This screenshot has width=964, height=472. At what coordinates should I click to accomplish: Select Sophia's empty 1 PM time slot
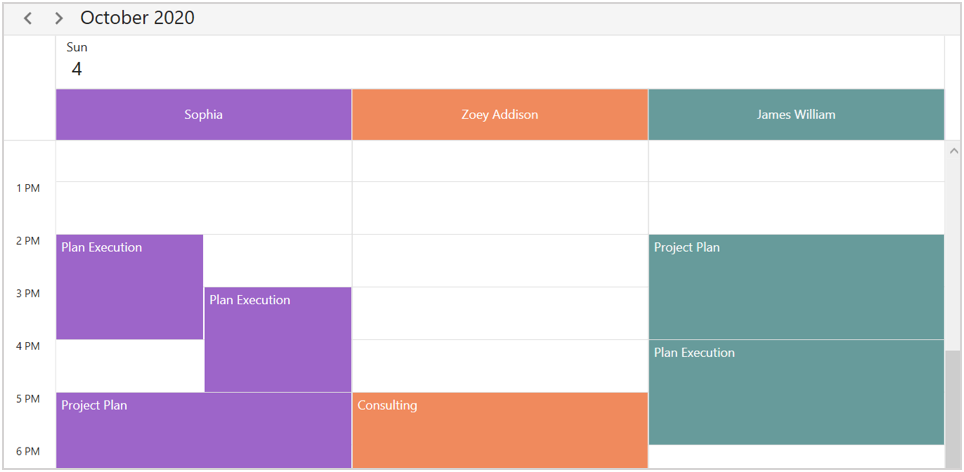(x=203, y=208)
